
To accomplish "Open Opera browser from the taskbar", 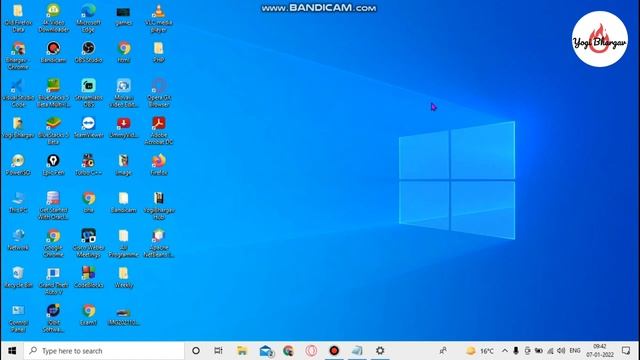I will (x=311, y=351).
